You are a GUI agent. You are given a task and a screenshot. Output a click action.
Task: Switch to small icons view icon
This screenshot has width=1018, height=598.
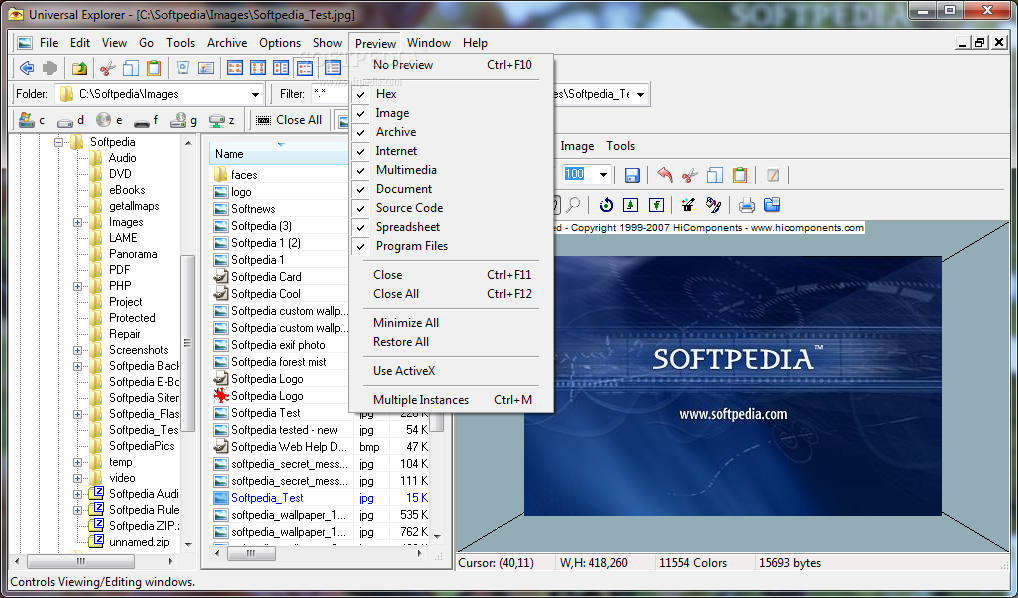(258, 68)
